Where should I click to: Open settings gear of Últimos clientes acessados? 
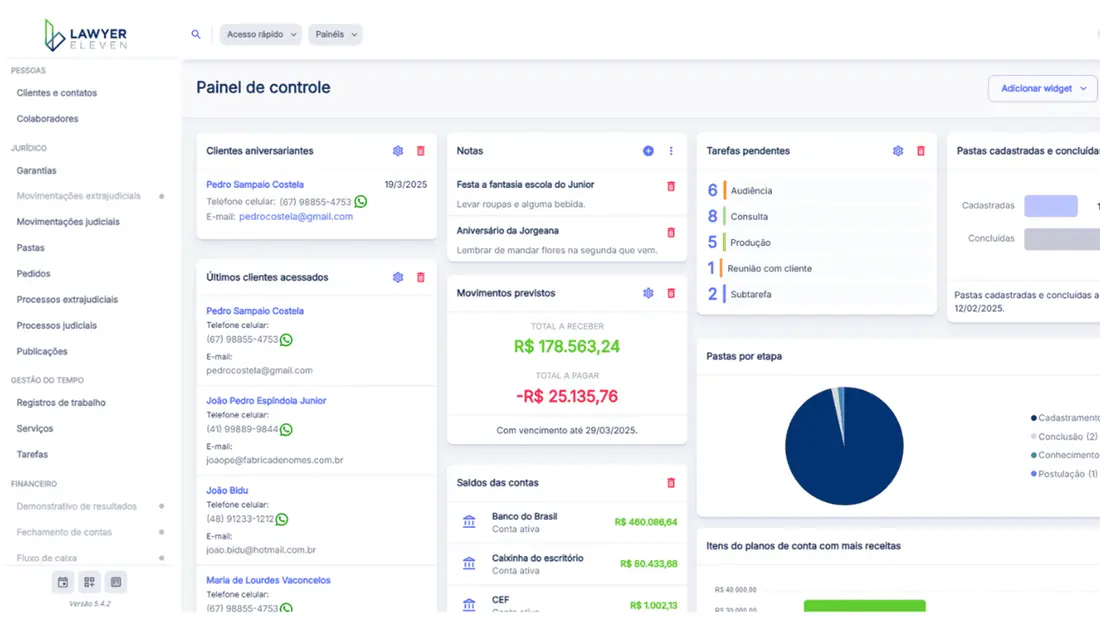point(398,277)
